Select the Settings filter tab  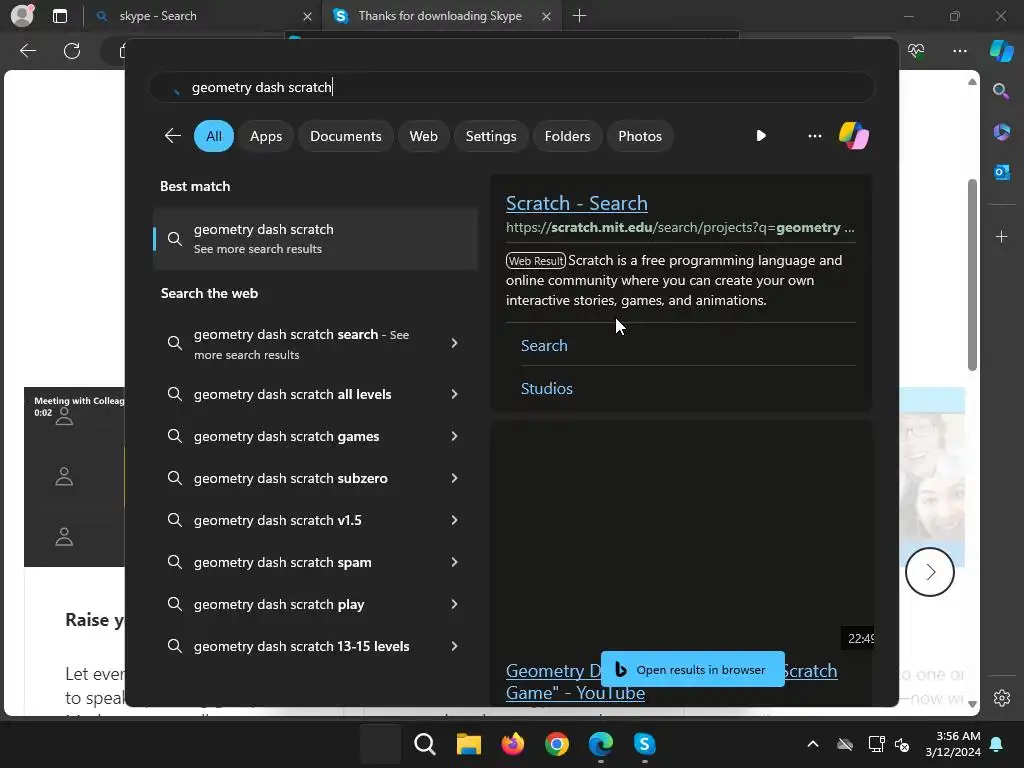(490, 136)
